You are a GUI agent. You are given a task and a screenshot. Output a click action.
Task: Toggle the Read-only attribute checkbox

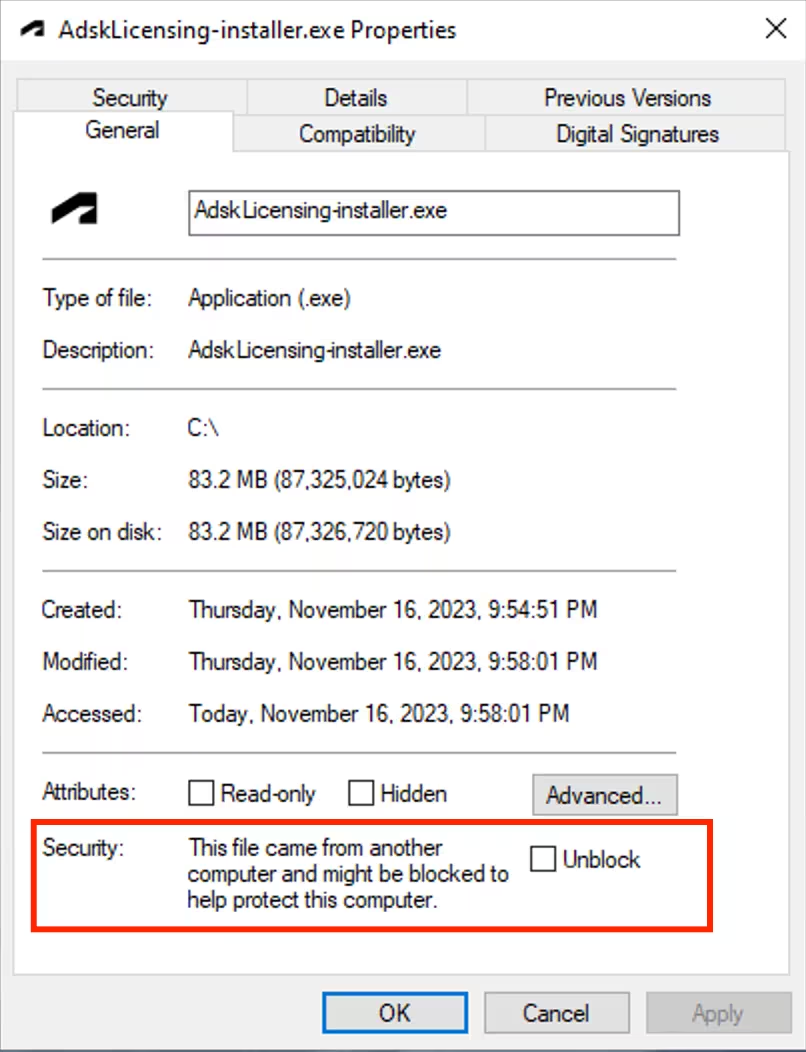point(202,794)
